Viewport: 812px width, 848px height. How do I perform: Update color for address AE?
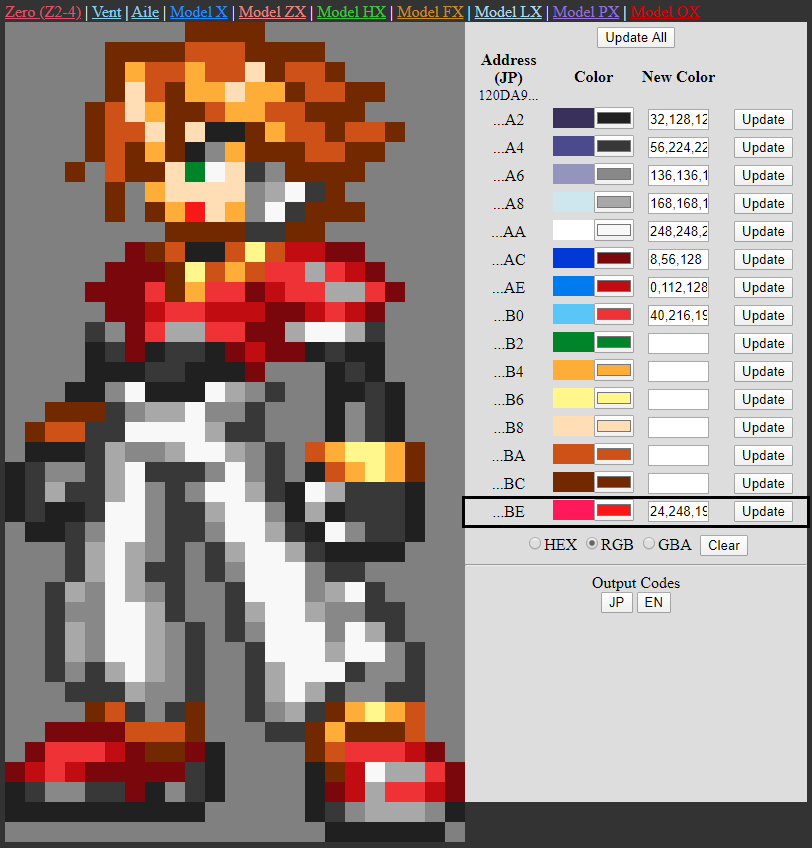pos(763,288)
